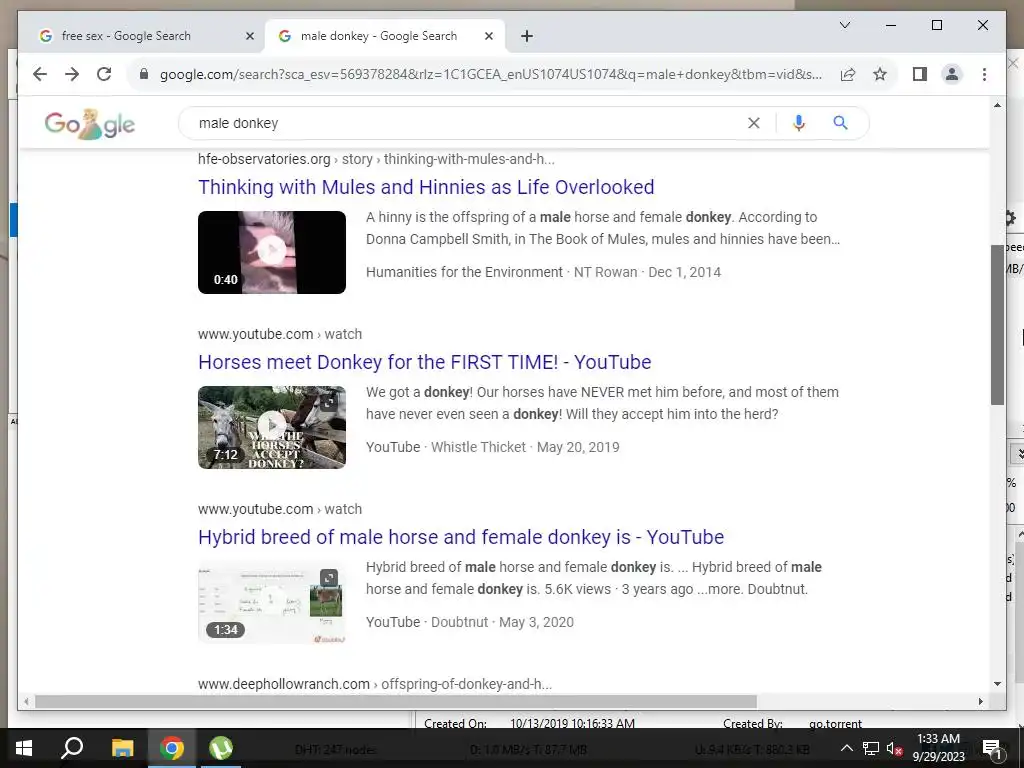Image resolution: width=1024 pixels, height=768 pixels.
Task: Open 'Hybrid breed of male horse and female donkey' link
Action: pyautogui.click(x=461, y=537)
